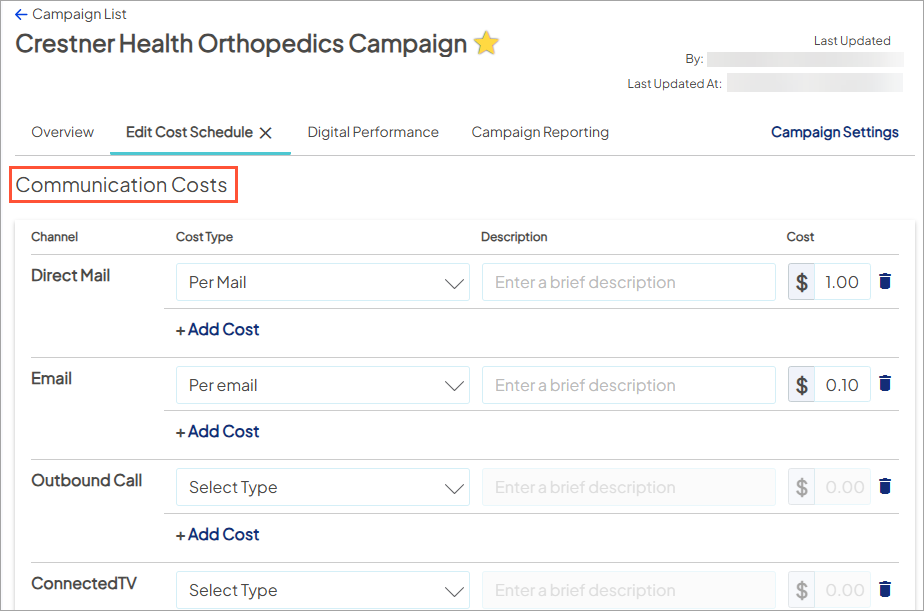Image resolution: width=924 pixels, height=611 pixels.
Task: Add Cost under Email channel
Action: pos(218,432)
